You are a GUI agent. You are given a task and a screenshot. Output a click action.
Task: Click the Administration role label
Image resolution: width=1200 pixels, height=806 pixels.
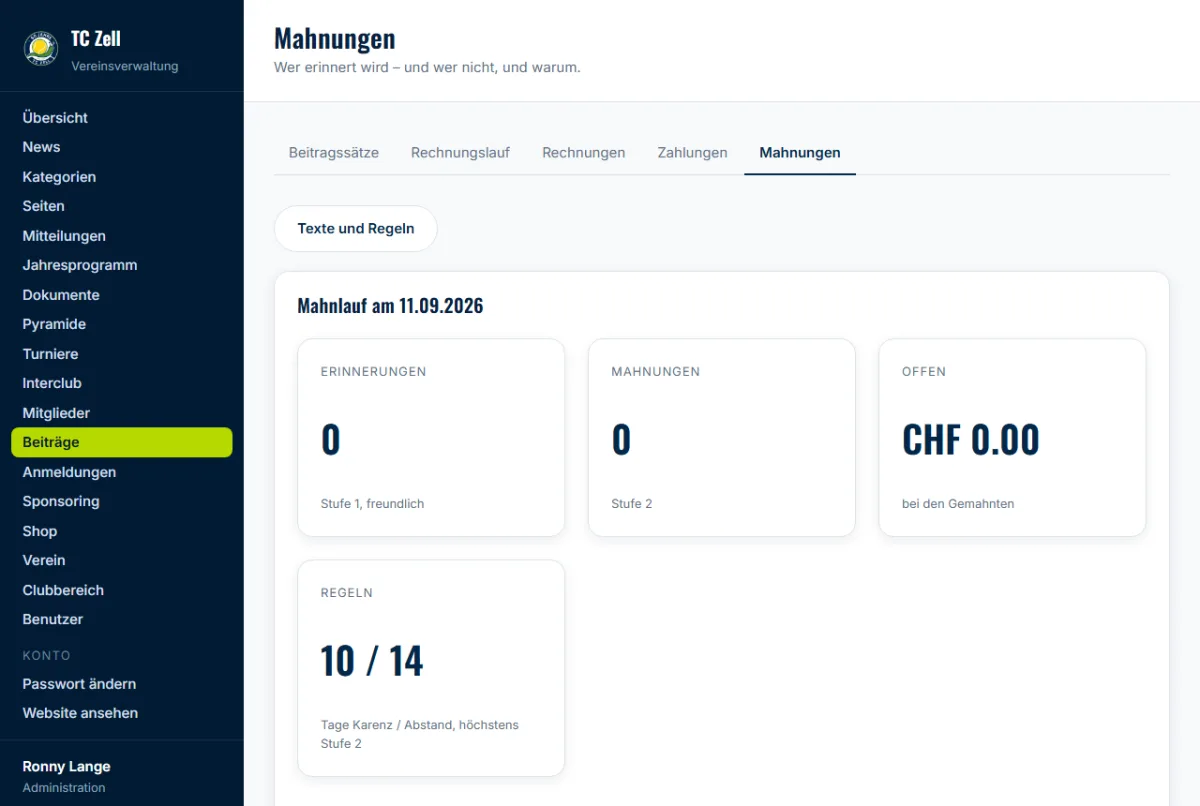tap(64, 788)
